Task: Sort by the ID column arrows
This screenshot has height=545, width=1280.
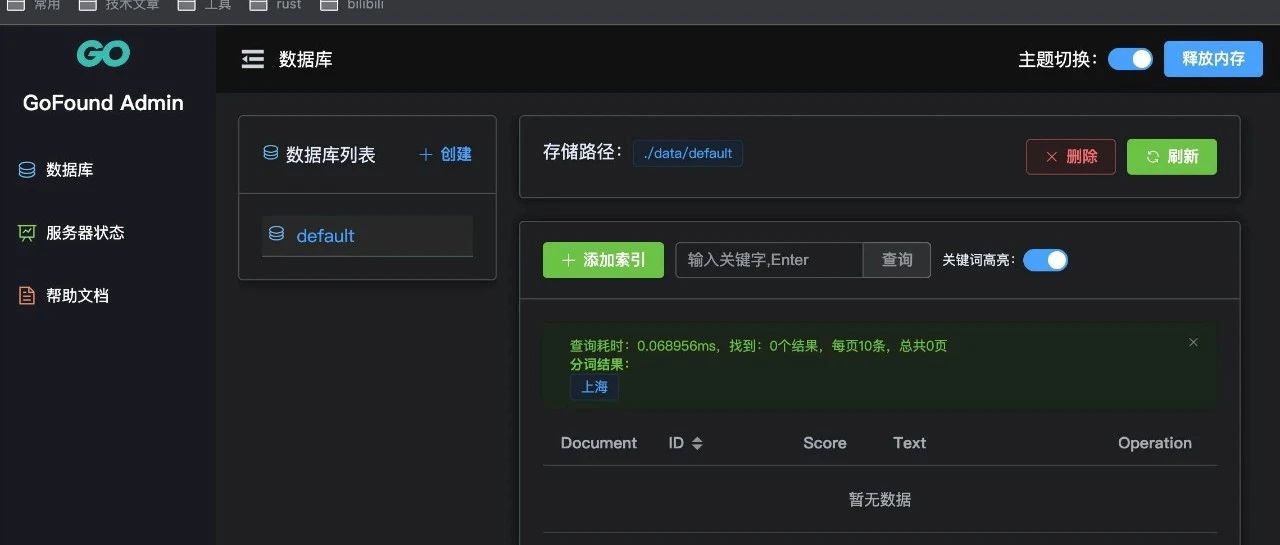Action: pos(697,443)
